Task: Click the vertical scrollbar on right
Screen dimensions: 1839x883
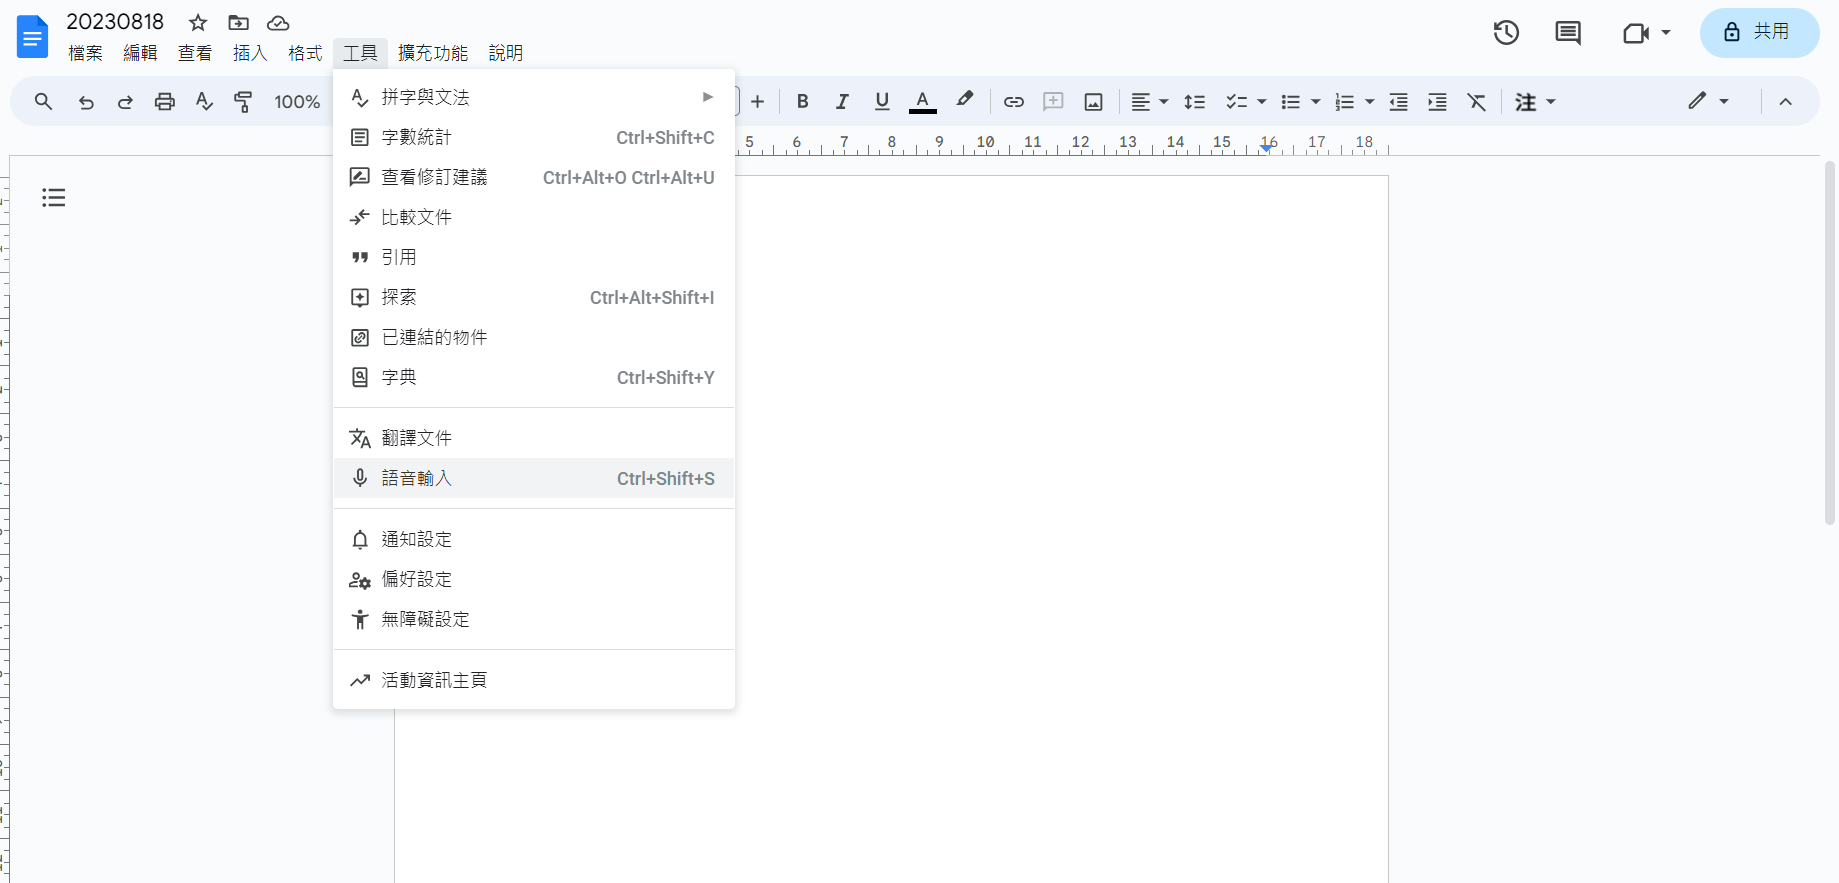Action: tap(1829, 342)
